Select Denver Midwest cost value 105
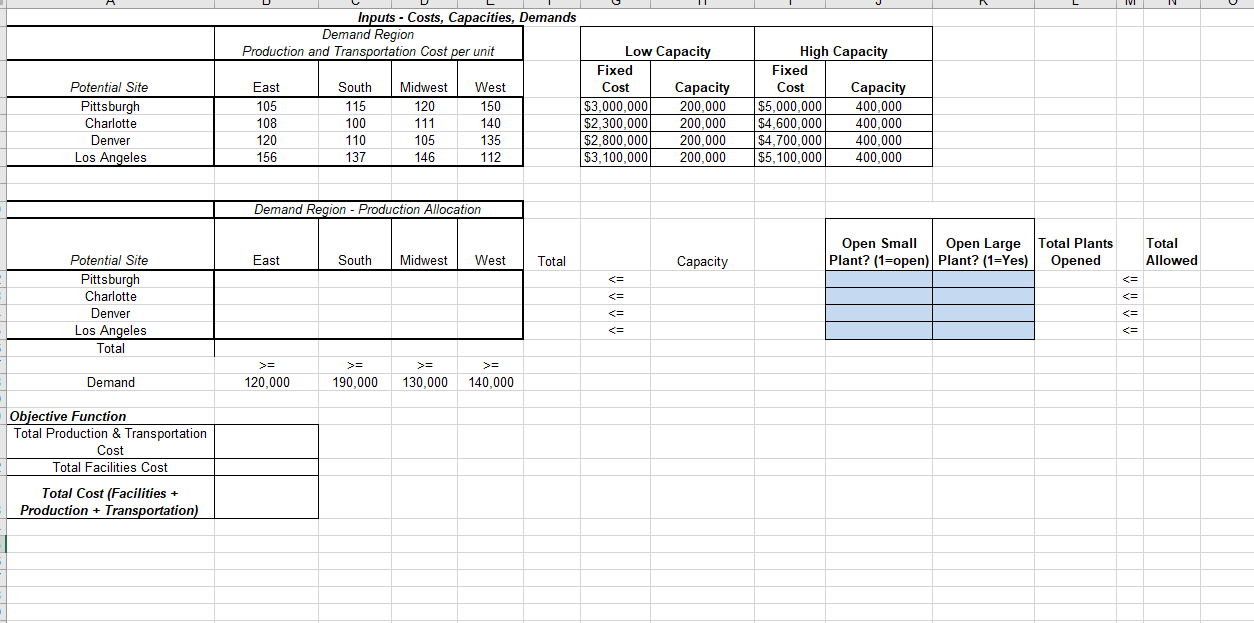This screenshot has height=623, width=1254. (424, 140)
